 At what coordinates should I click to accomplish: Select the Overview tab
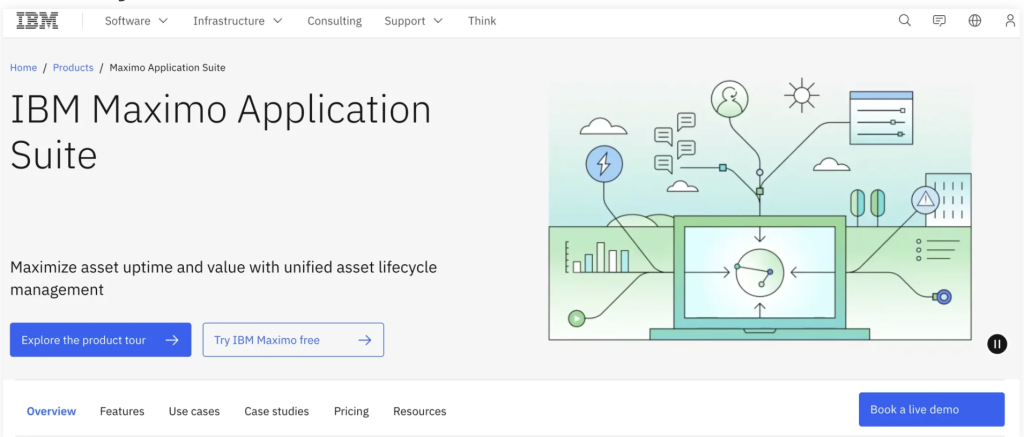pyautogui.click(x=52, y=412)
